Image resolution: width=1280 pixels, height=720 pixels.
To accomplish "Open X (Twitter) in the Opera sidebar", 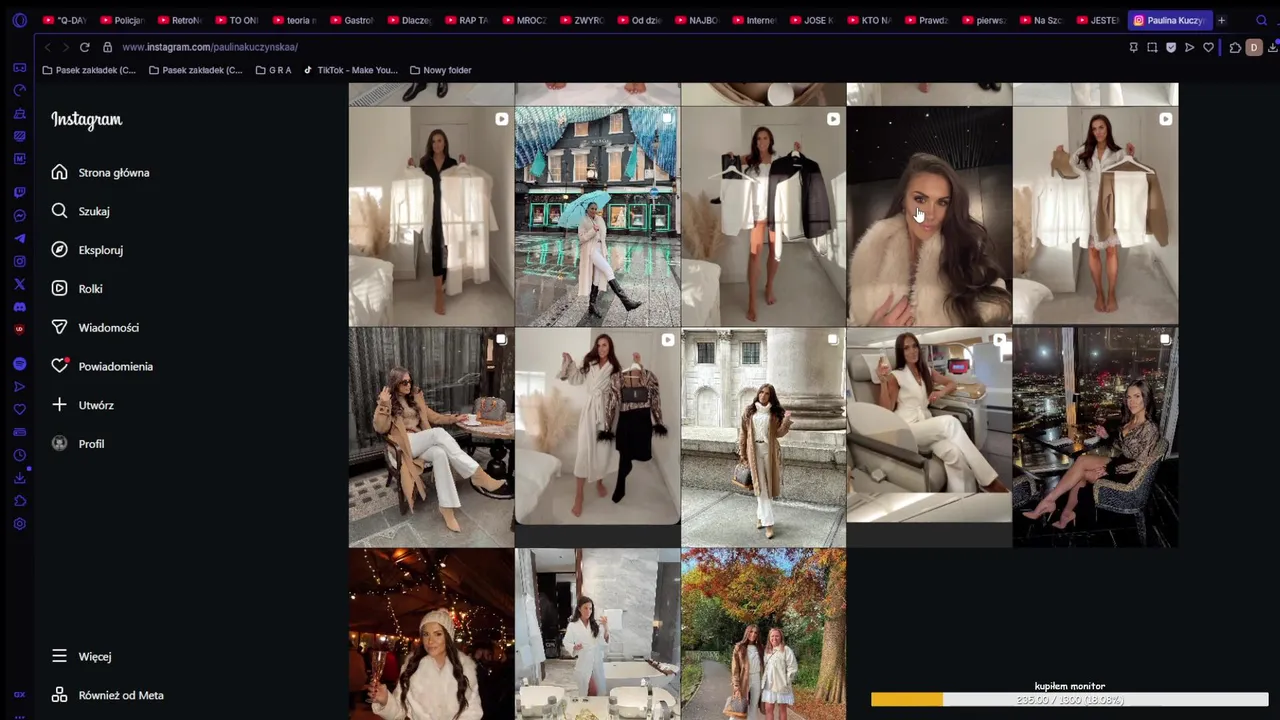I will point(19,284).
